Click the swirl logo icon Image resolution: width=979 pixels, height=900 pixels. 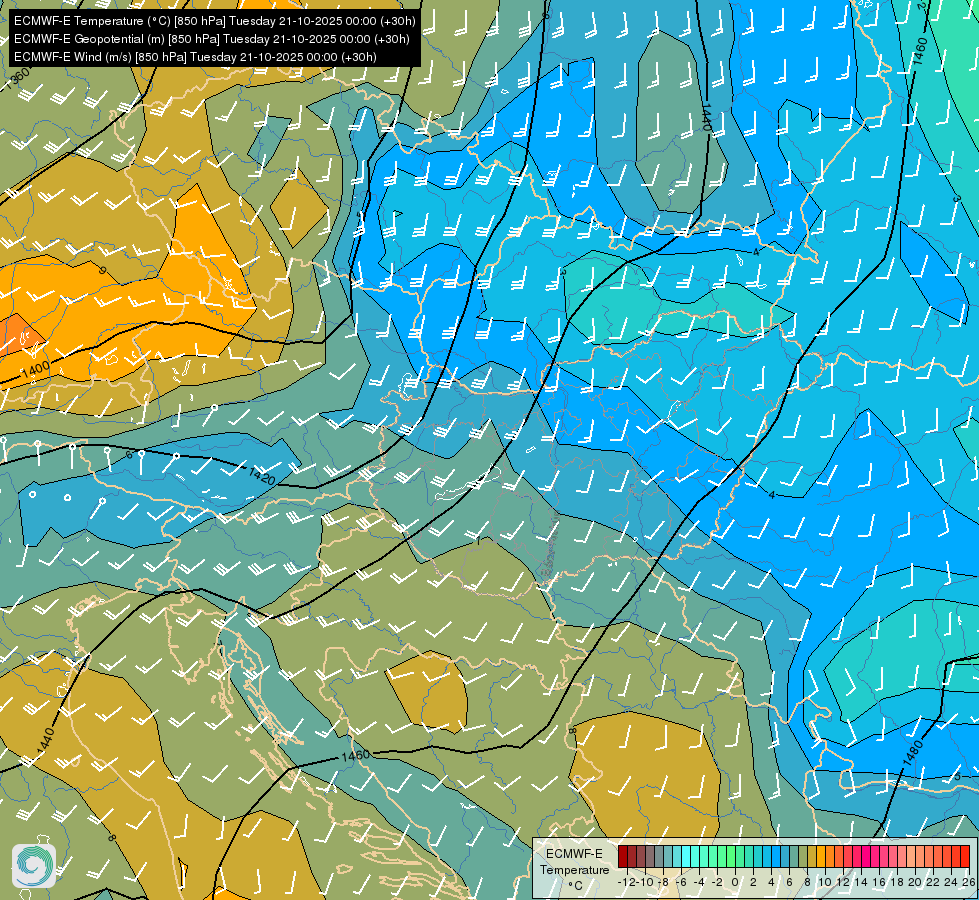pyautogui.click(x=34, y=866)
